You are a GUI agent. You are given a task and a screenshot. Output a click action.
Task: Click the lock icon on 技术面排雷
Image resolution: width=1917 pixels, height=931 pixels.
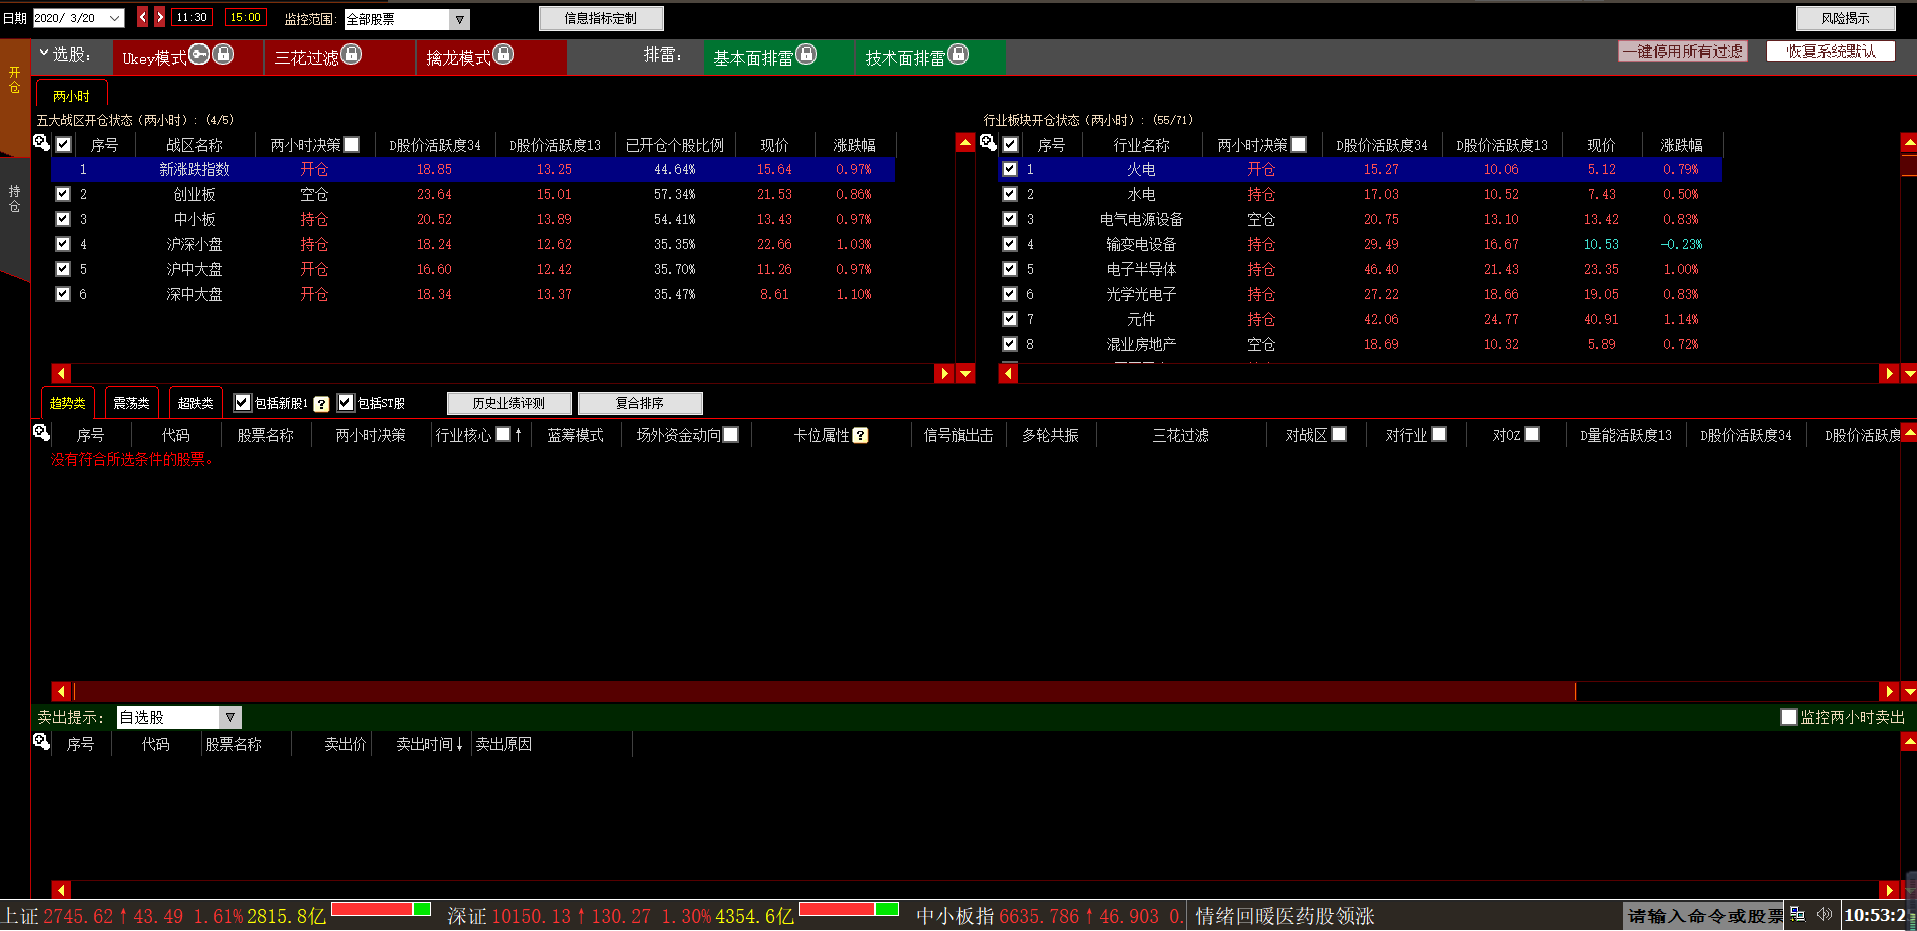pos(958,55)
